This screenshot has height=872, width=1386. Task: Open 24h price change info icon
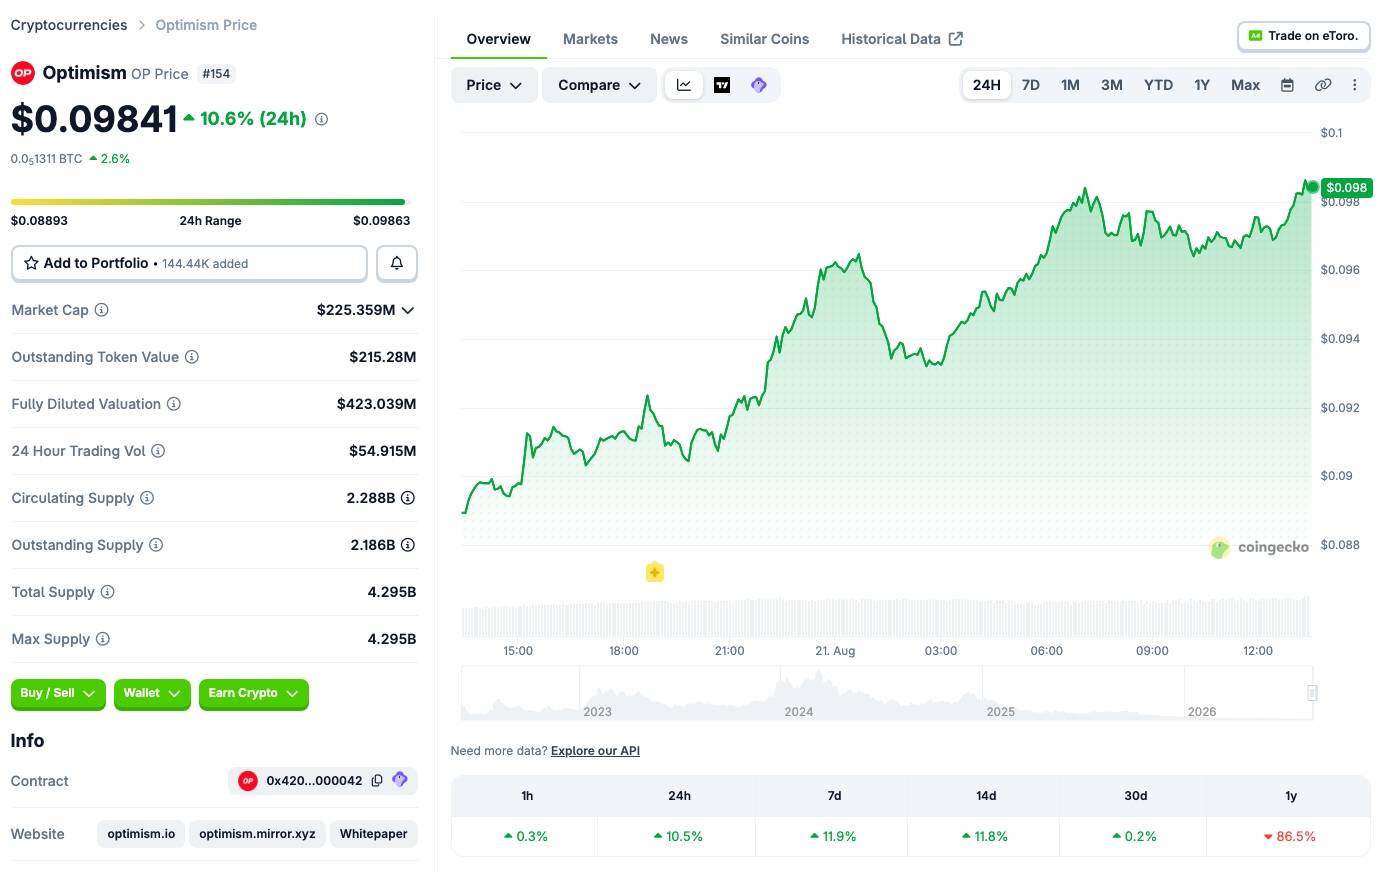point(321,119)
